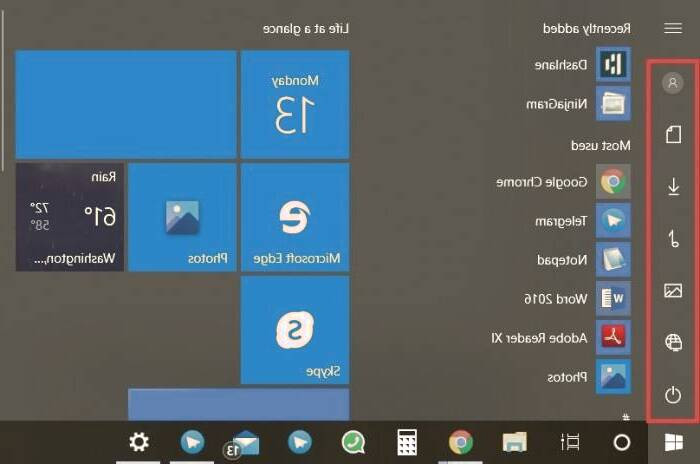Launch Dashlane from Recently added
This screenshot has width=700, height=464.
[x=612, y=65]
